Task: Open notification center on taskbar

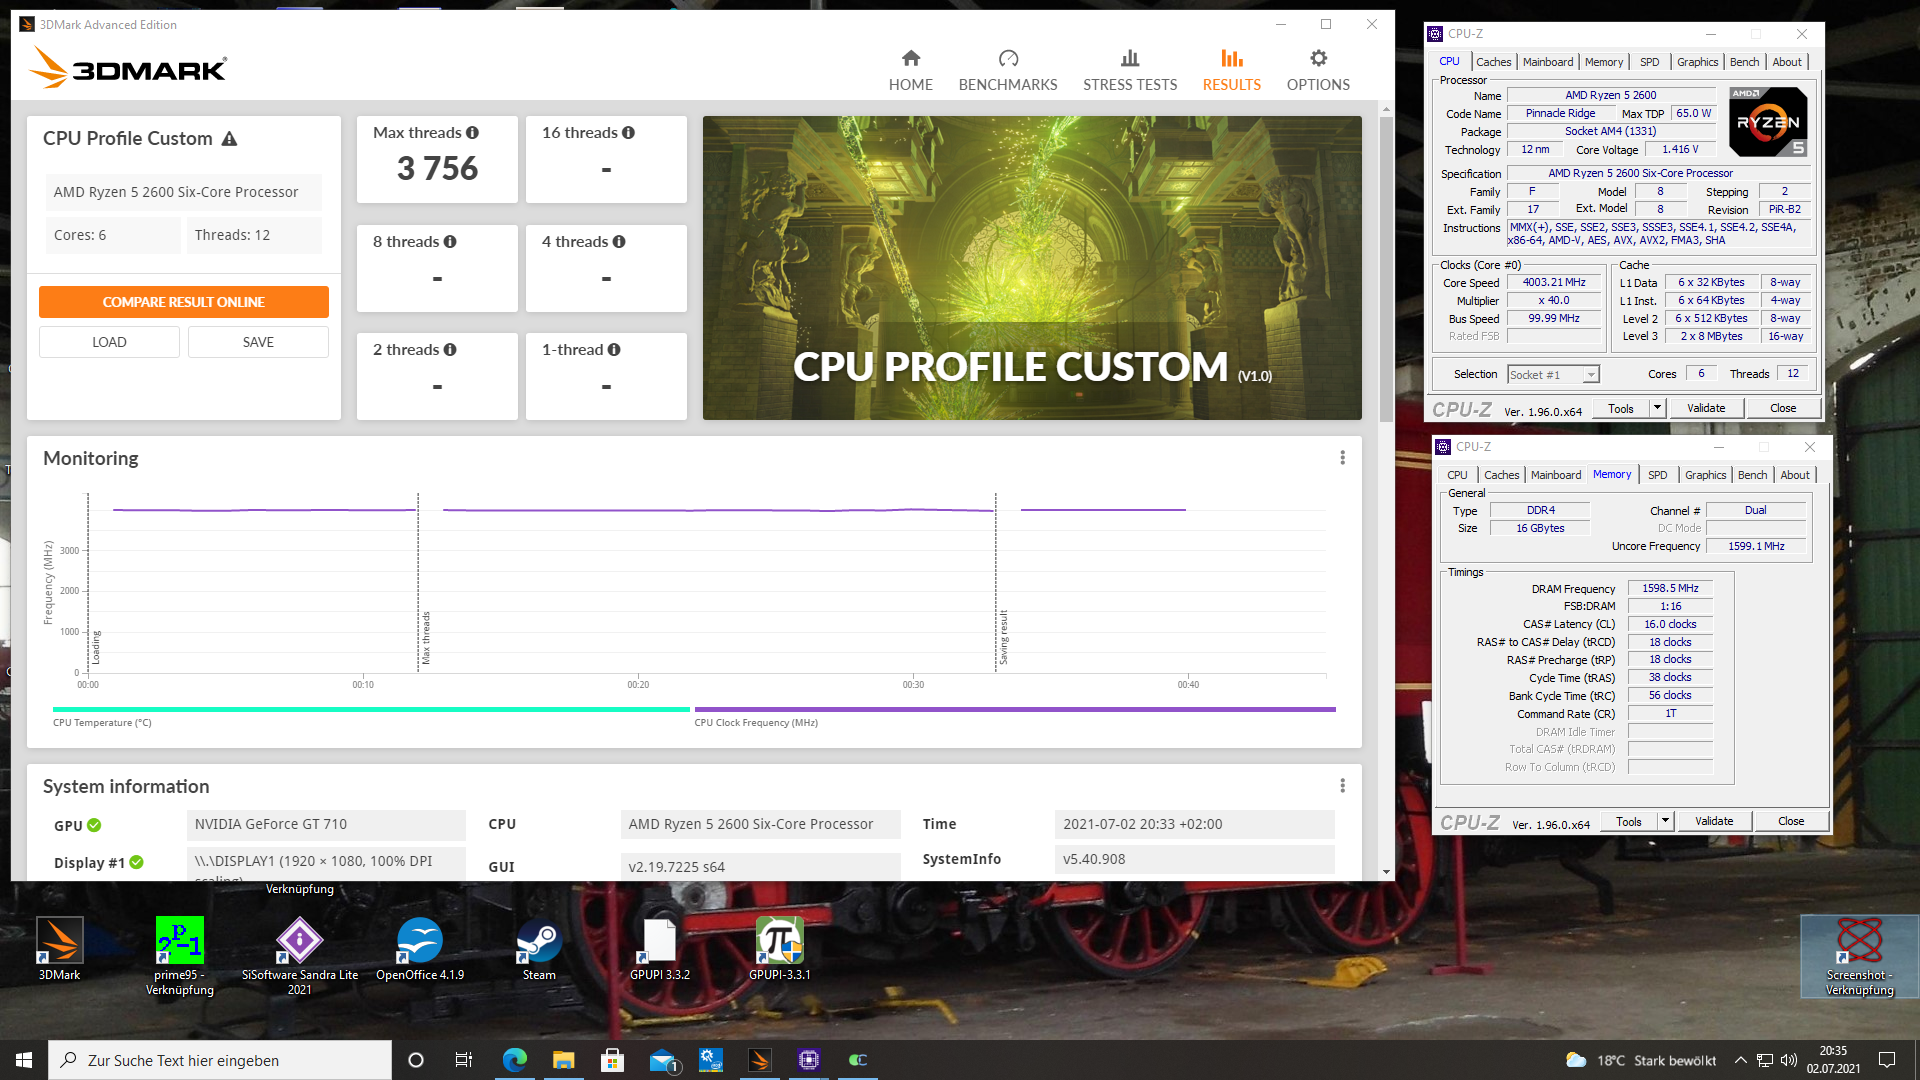Action: point(1887,1060)
